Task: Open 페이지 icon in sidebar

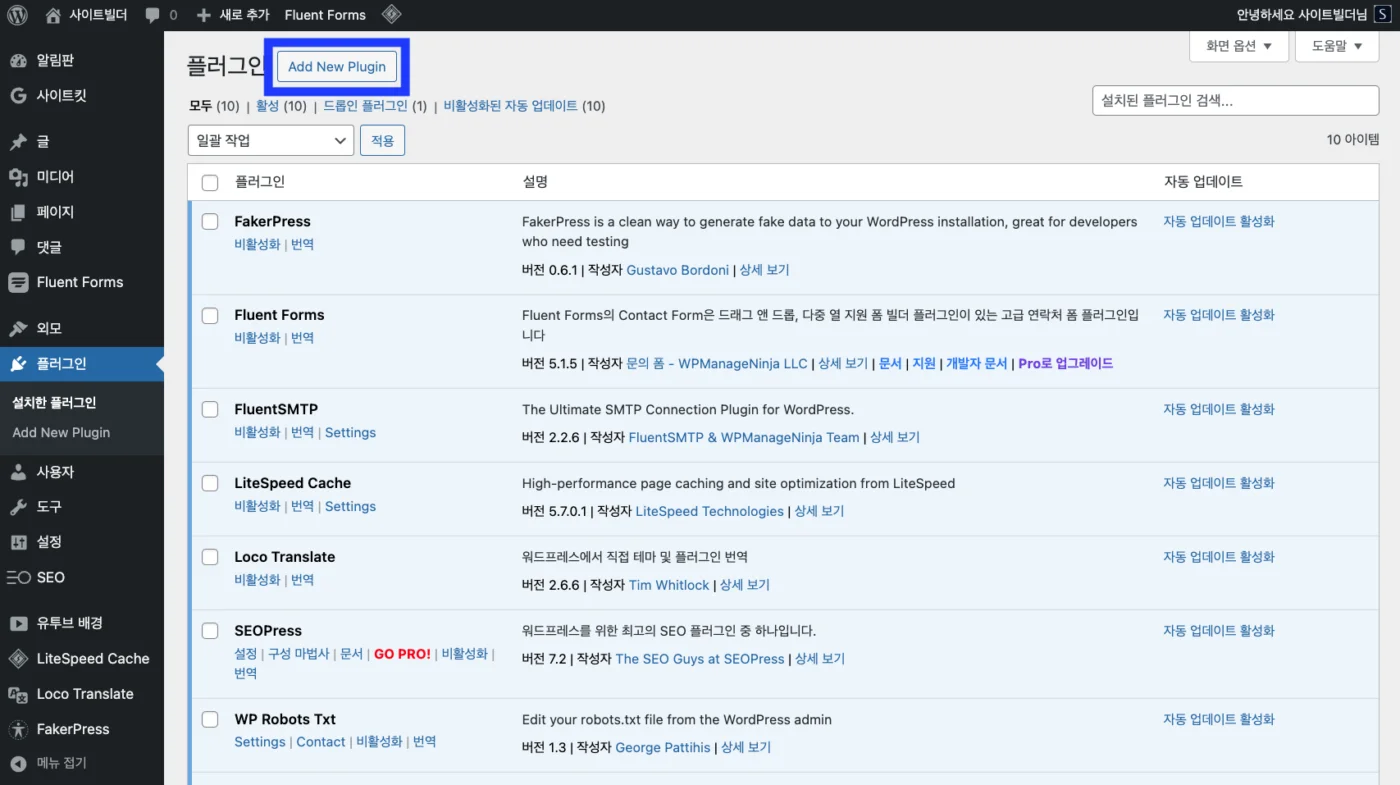Action: (x=18, y=212)
